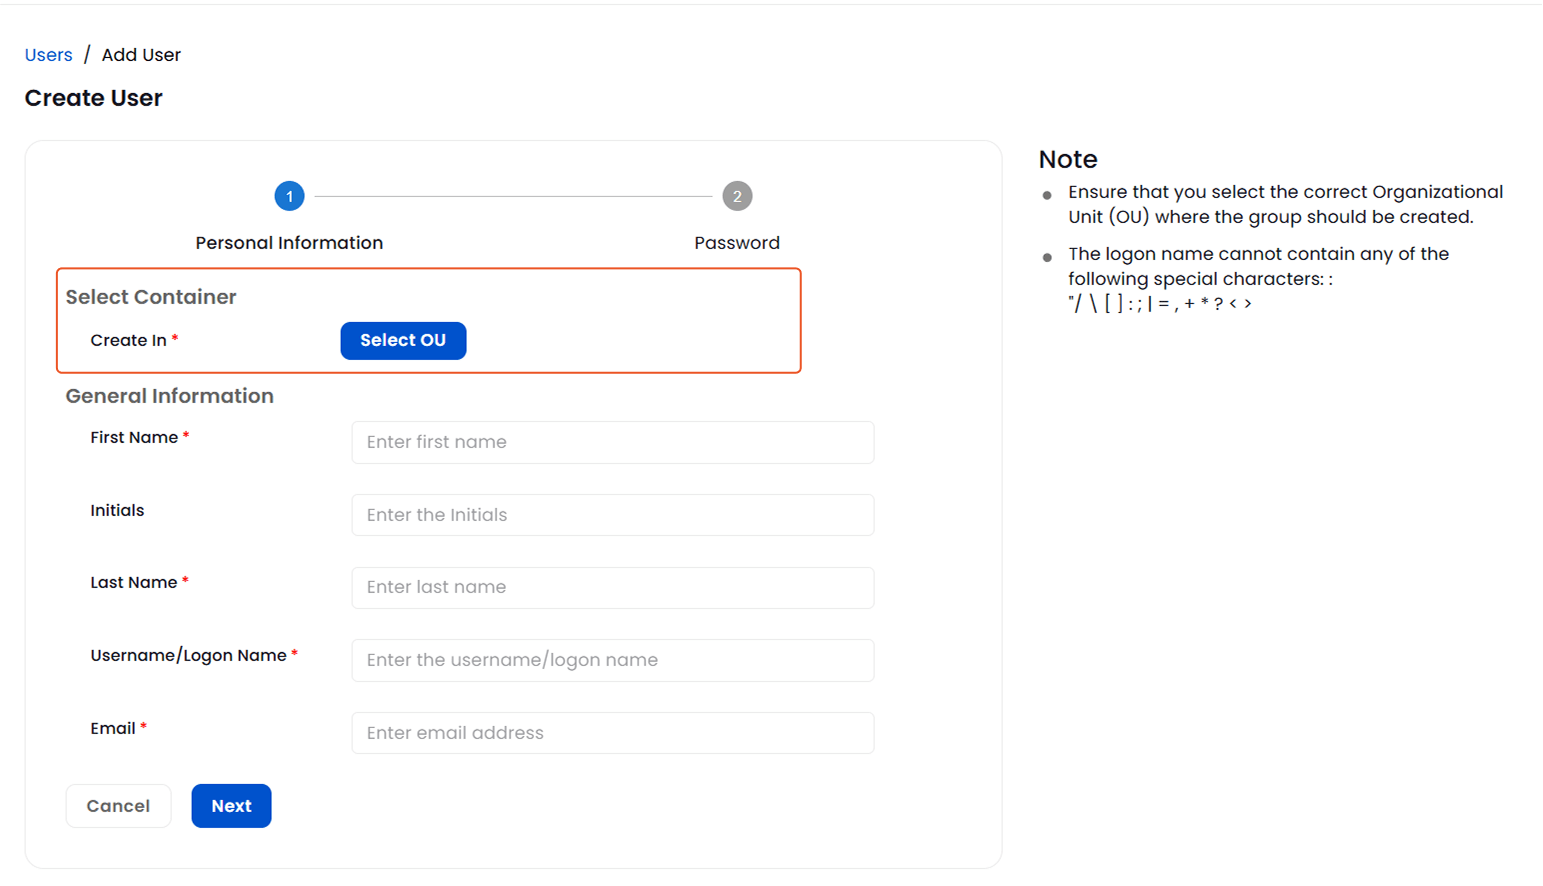Cancel the user creation
The height and width of the screenshot is (886, 1543).
118,805
